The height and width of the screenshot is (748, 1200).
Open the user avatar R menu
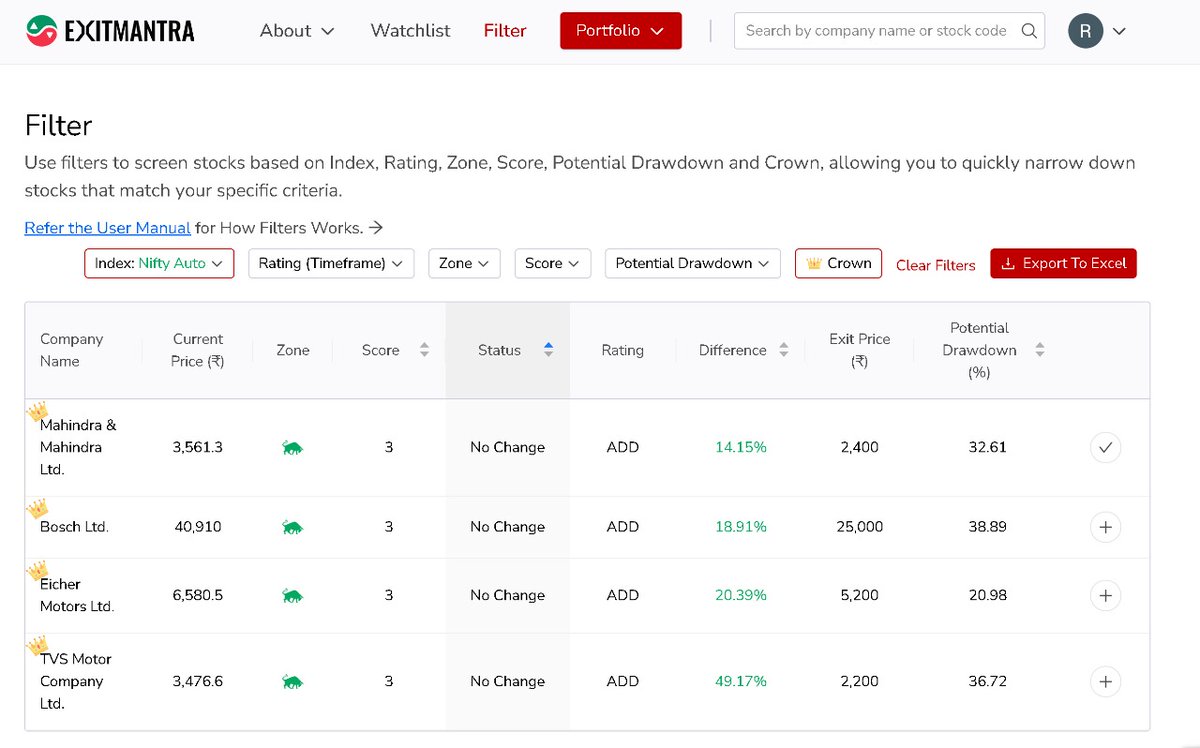[x=1085, y=31]
